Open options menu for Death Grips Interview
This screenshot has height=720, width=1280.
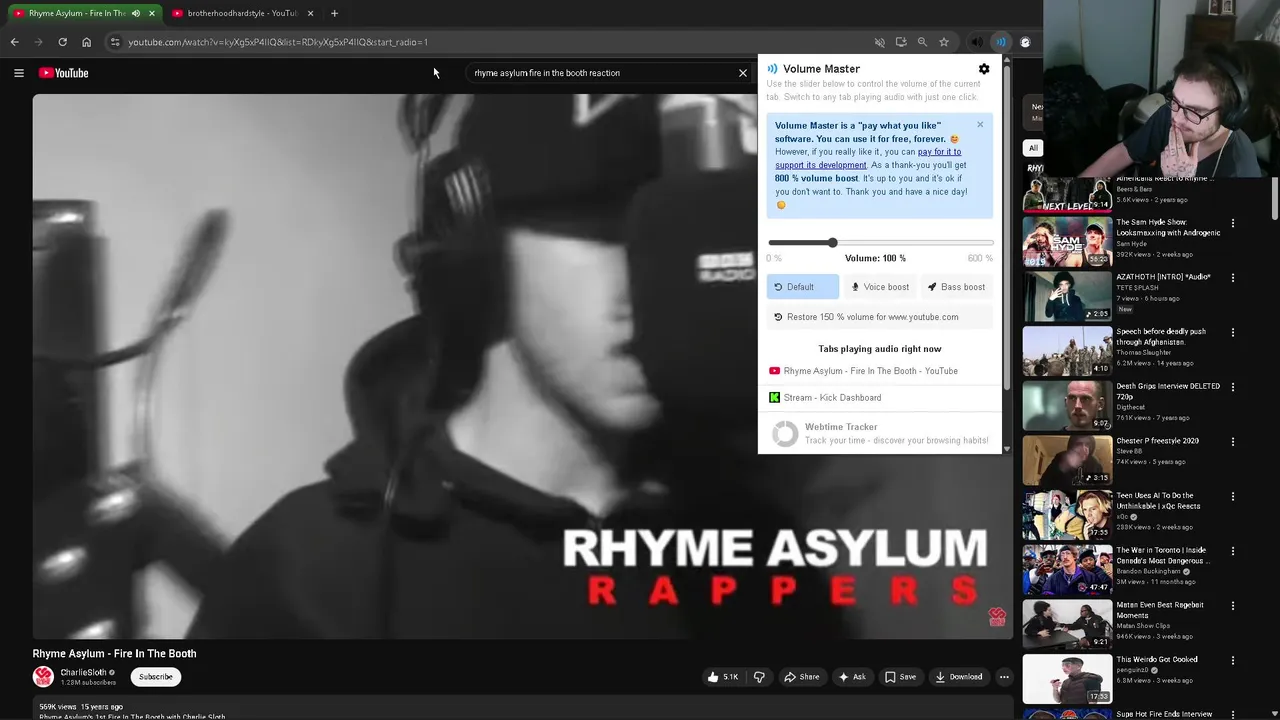point(1233,387)
